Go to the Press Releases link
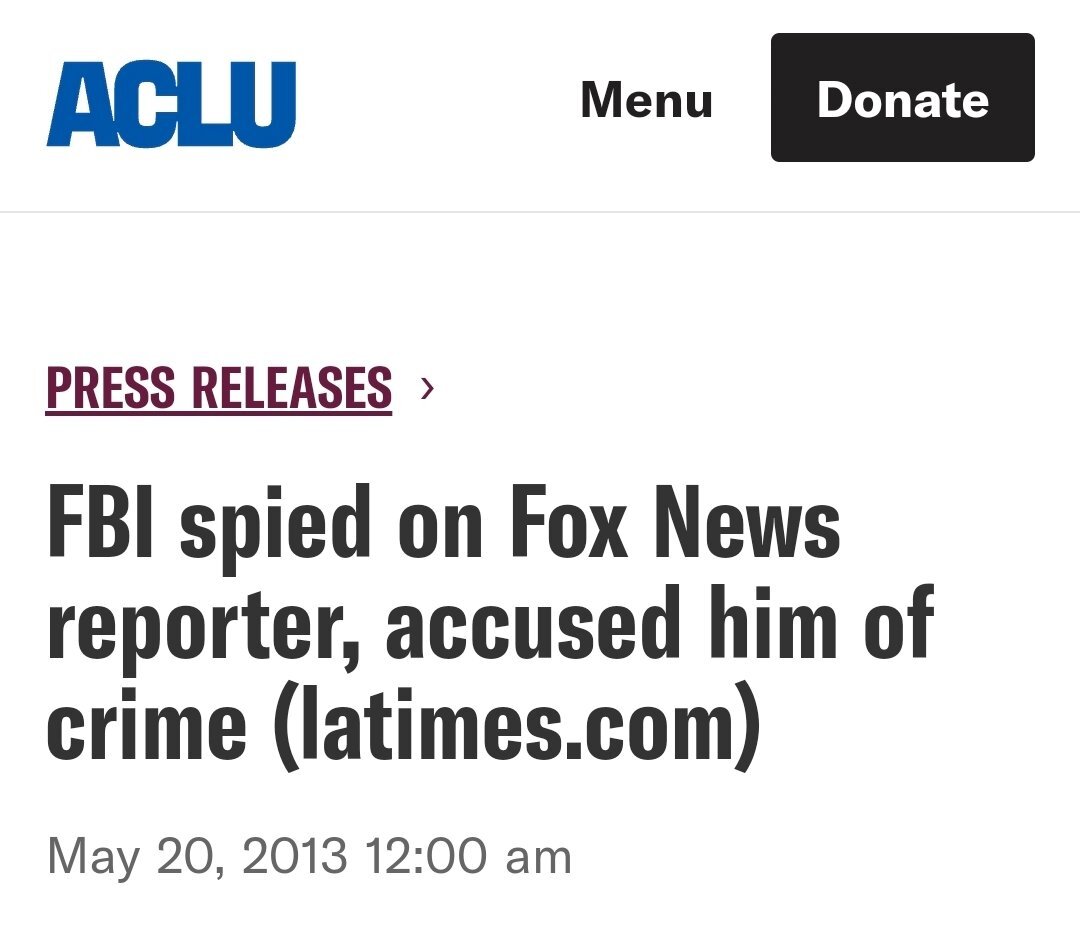Image resolution: width=1080 pixels, height=932 pixels. coord(219,388)
